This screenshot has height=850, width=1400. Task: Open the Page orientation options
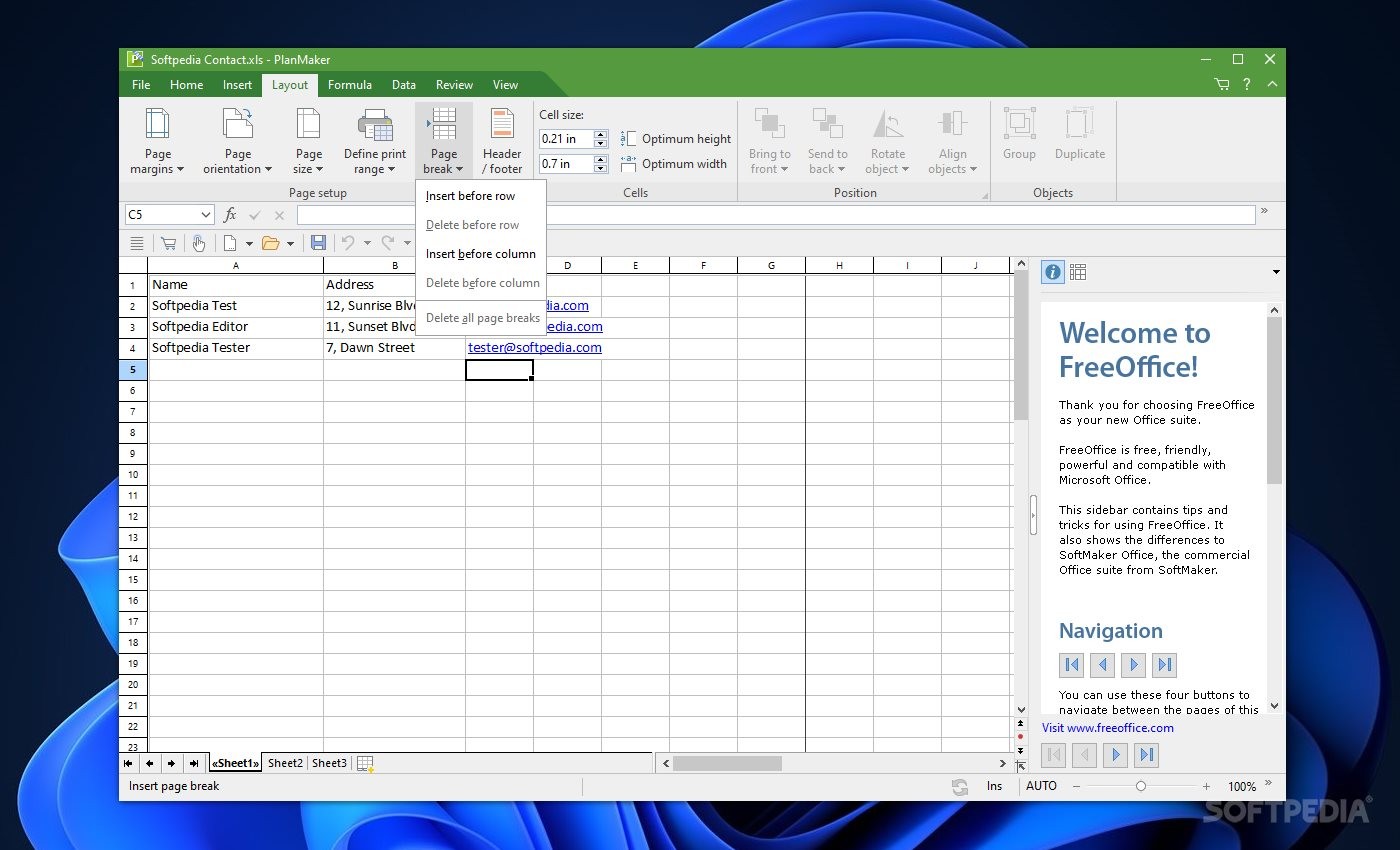coord(237,141)
